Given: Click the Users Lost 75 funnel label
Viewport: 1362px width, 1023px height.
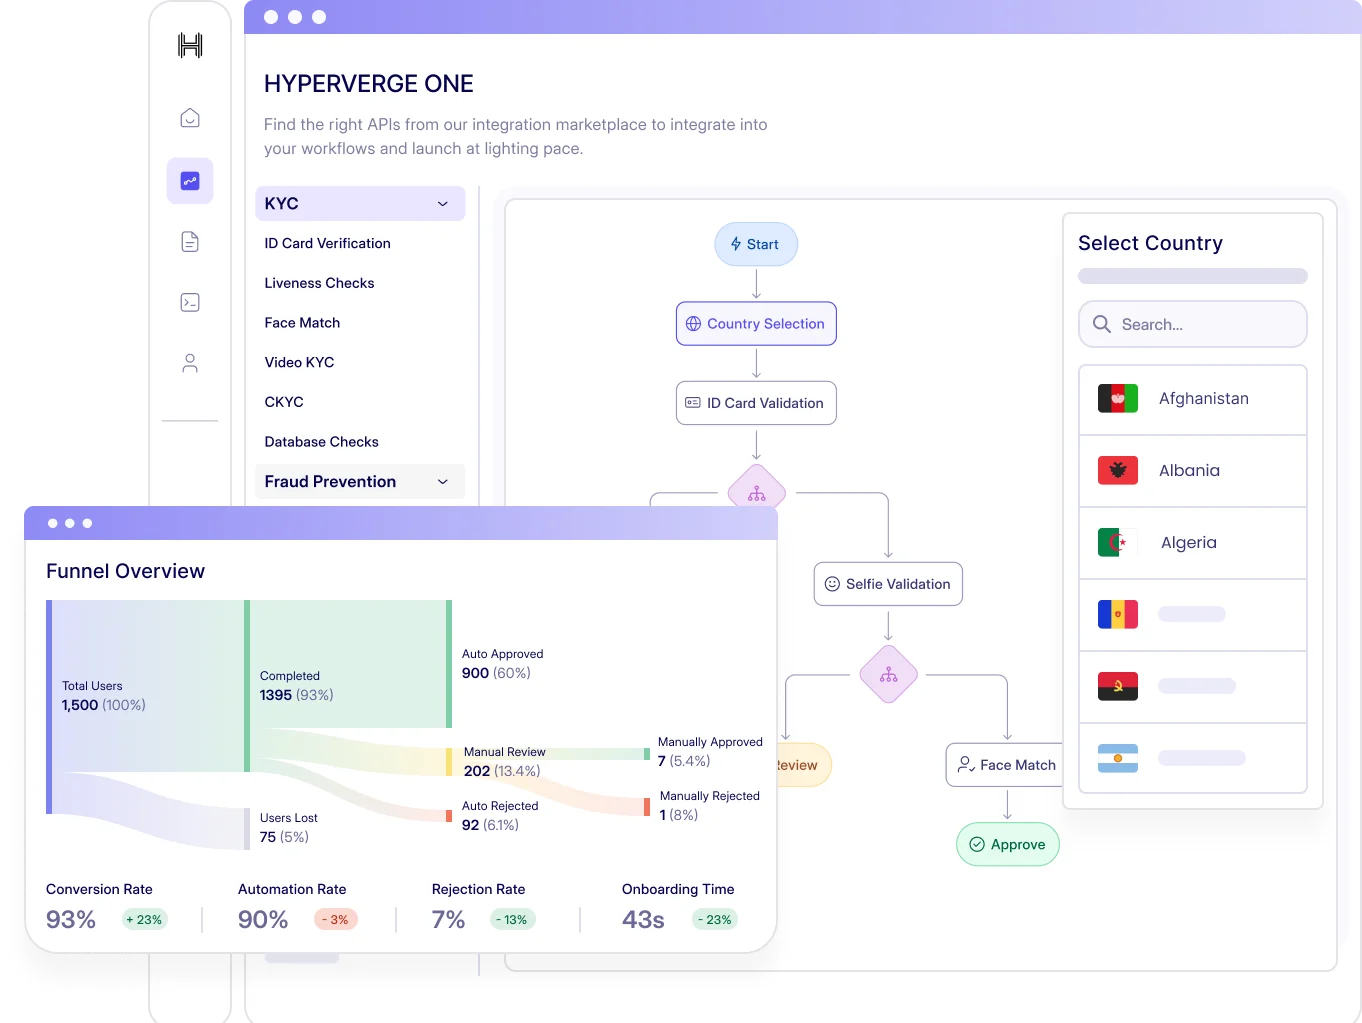Looking at the screenshot, I should (x=289, y=828).
